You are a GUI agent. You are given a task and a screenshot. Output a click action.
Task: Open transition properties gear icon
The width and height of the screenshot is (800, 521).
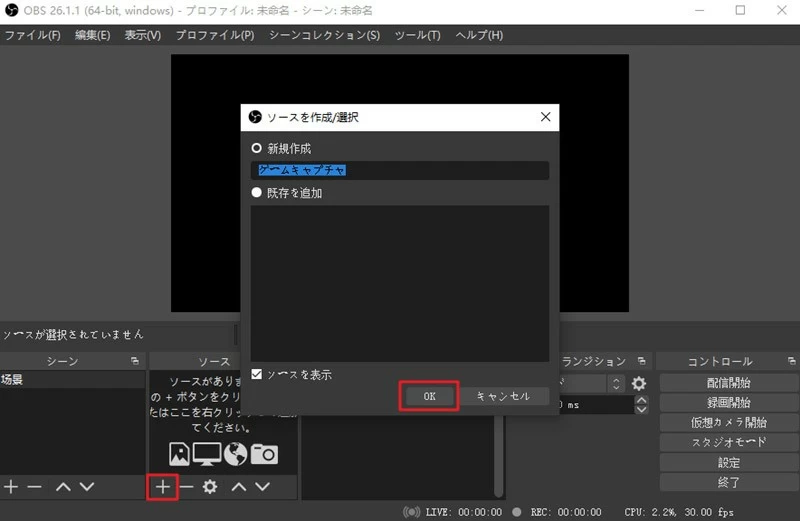point(639,383)
